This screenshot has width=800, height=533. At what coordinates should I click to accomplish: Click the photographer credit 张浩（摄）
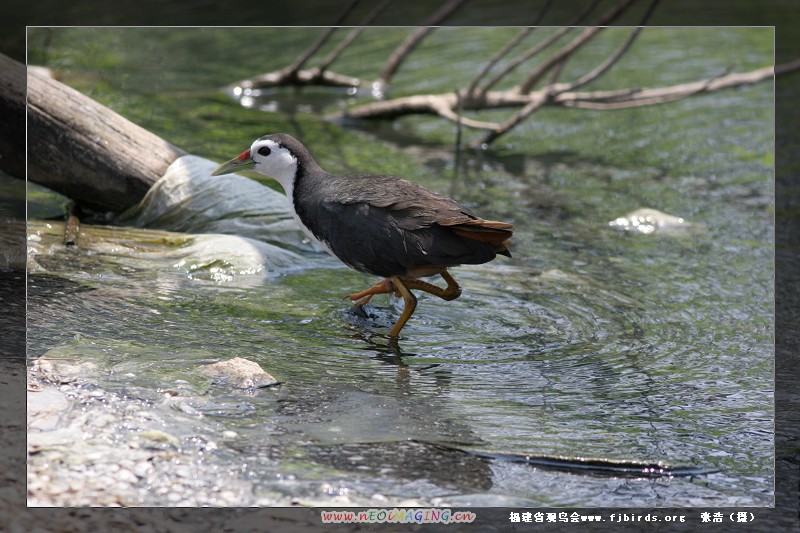coord(727,518)
